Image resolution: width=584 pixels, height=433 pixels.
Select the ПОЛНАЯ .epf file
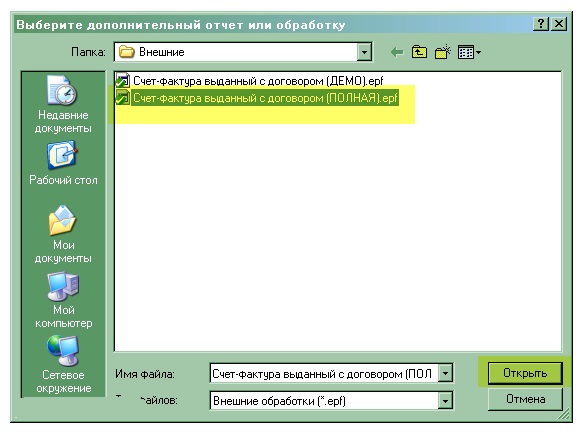(x=257, y=98)
